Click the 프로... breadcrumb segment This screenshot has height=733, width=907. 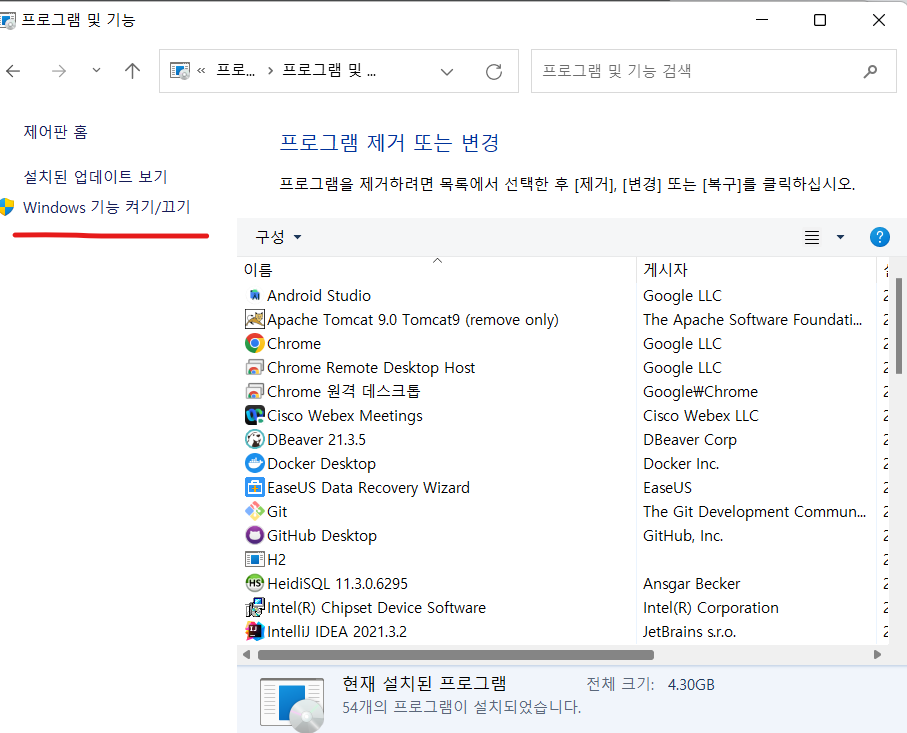(235, 71)
